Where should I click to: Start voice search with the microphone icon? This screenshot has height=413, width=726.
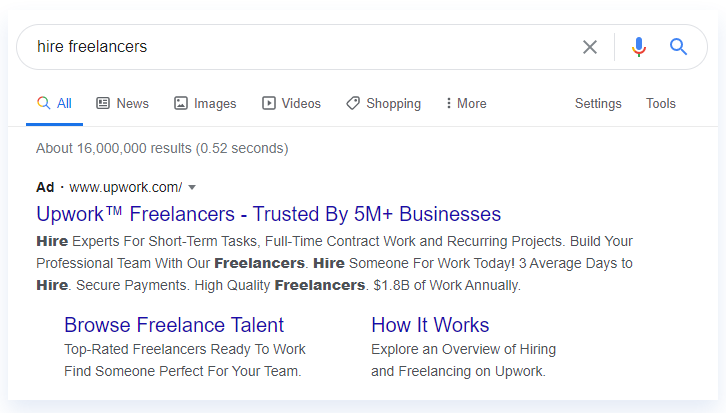[x=638, y=47]
